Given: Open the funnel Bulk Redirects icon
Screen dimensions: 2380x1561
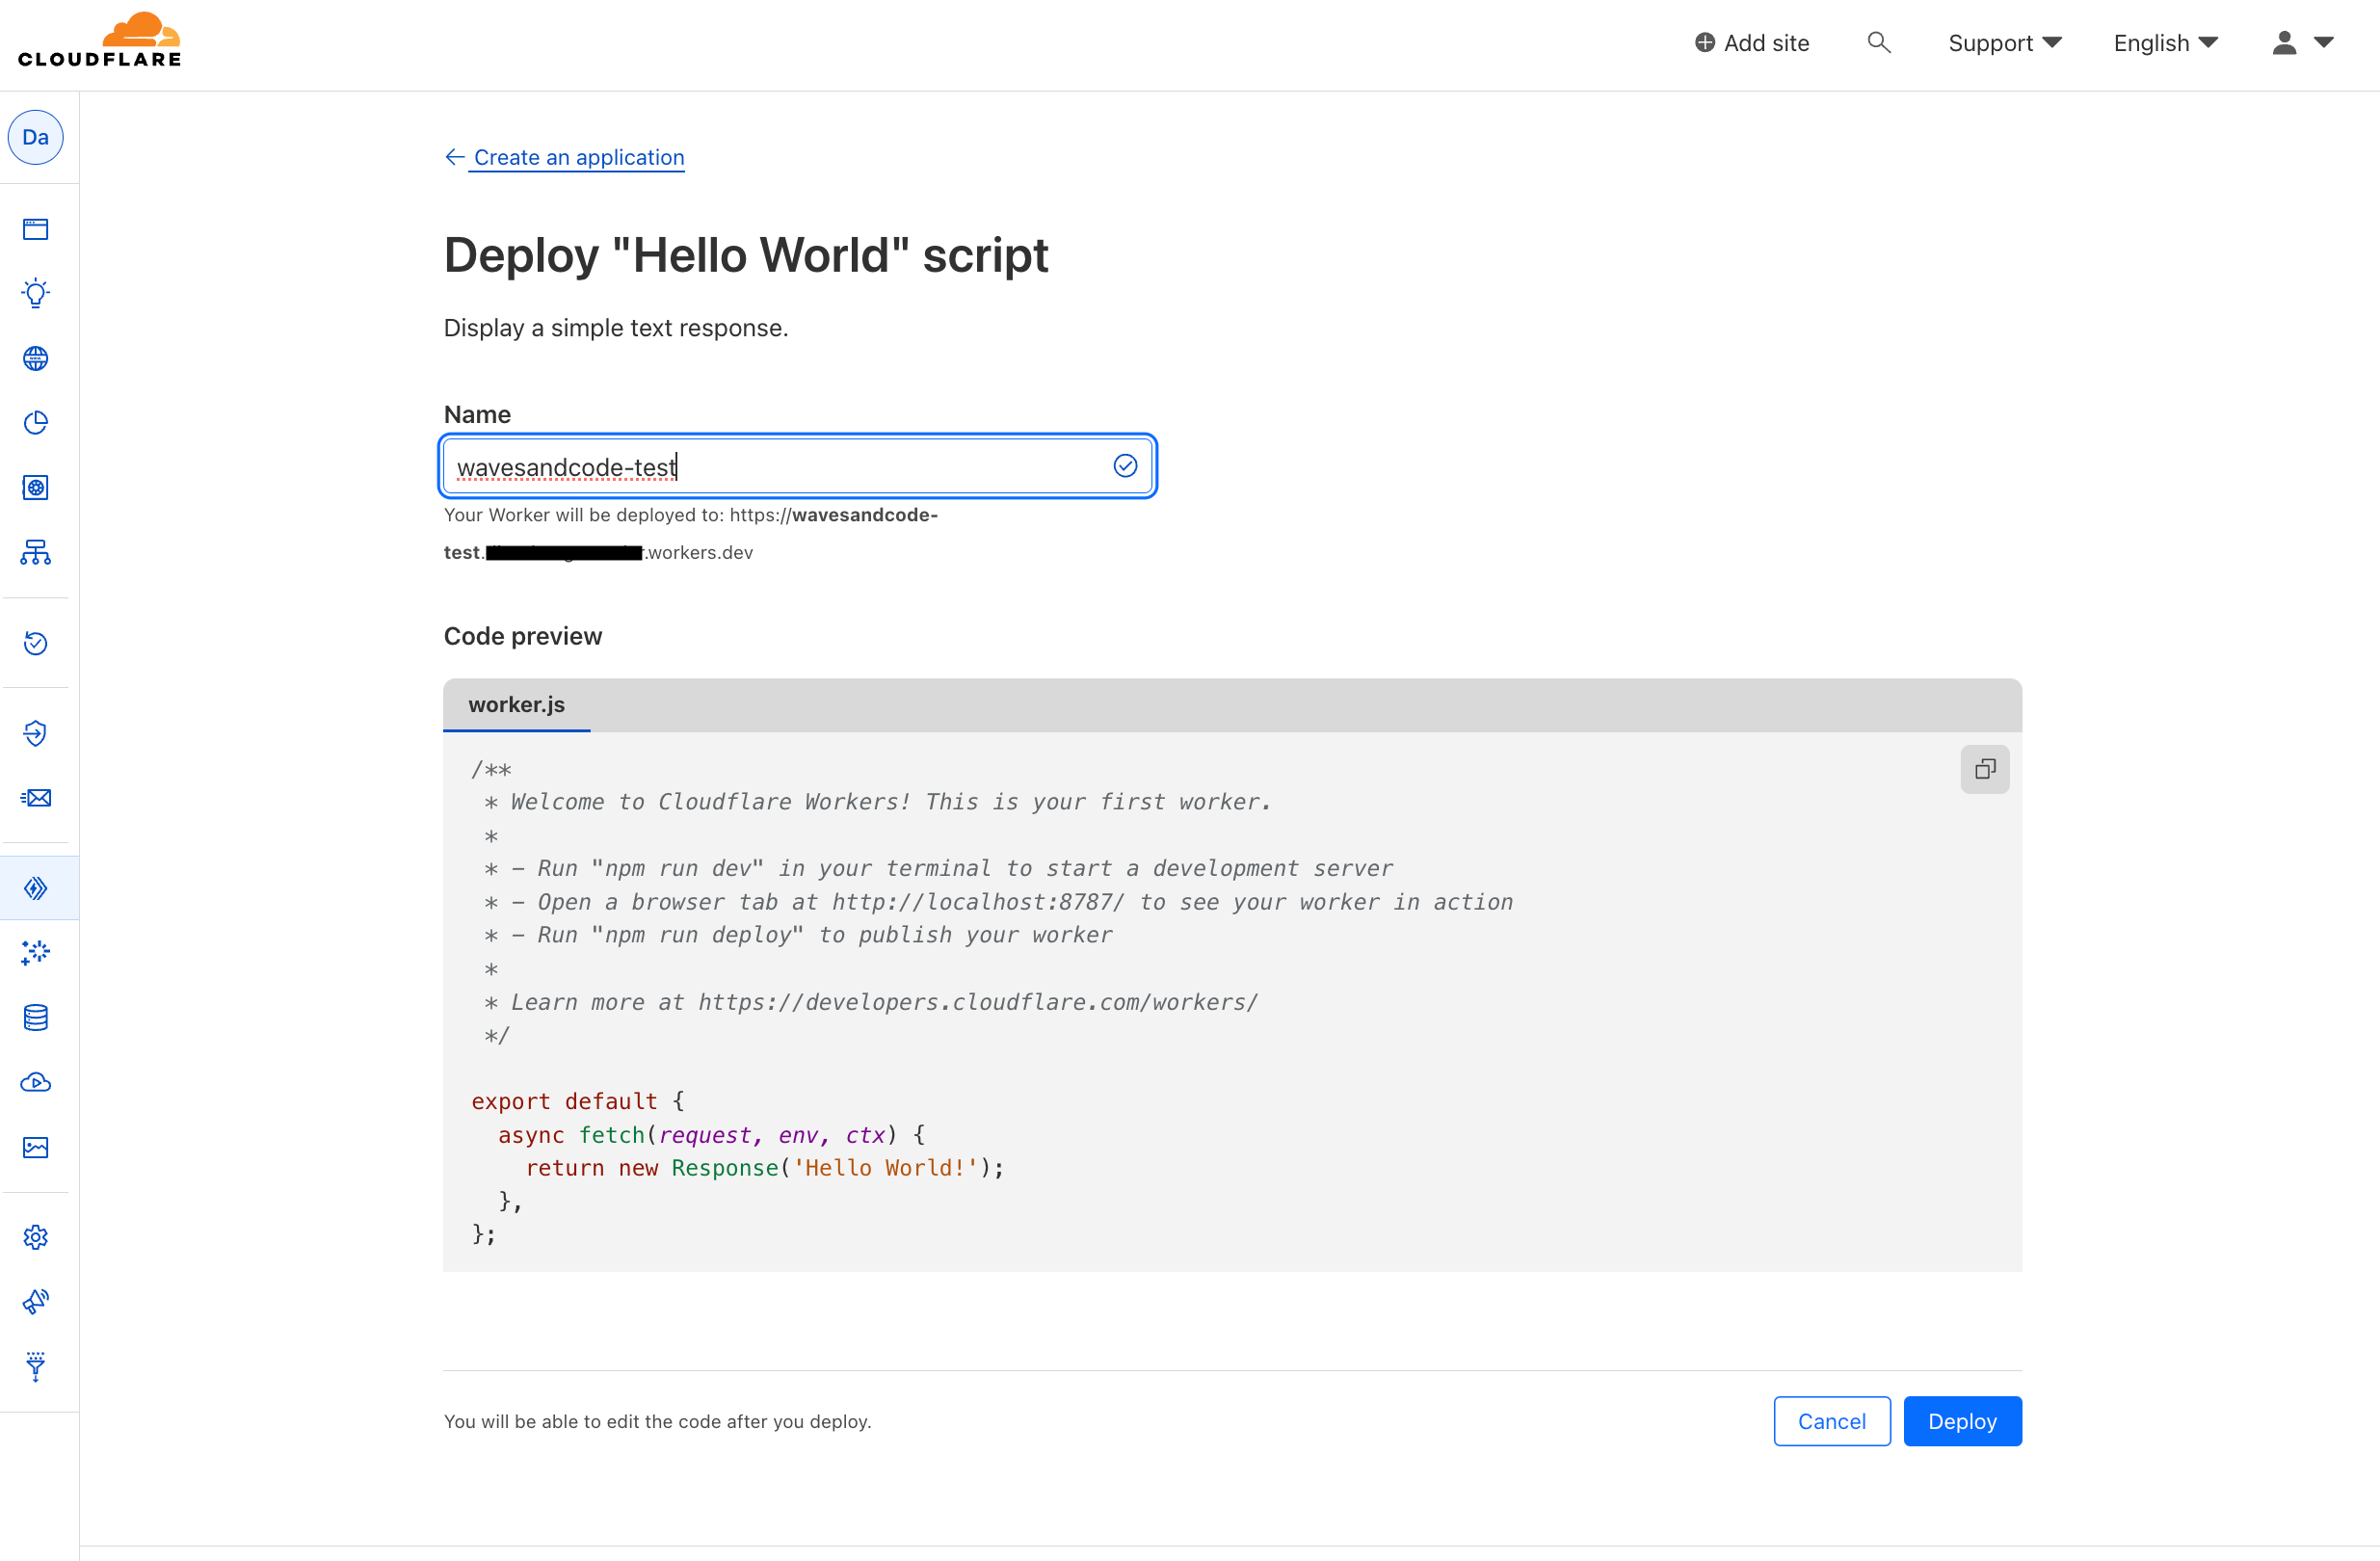Looking at the screenshot, I should coord(36,1367).
